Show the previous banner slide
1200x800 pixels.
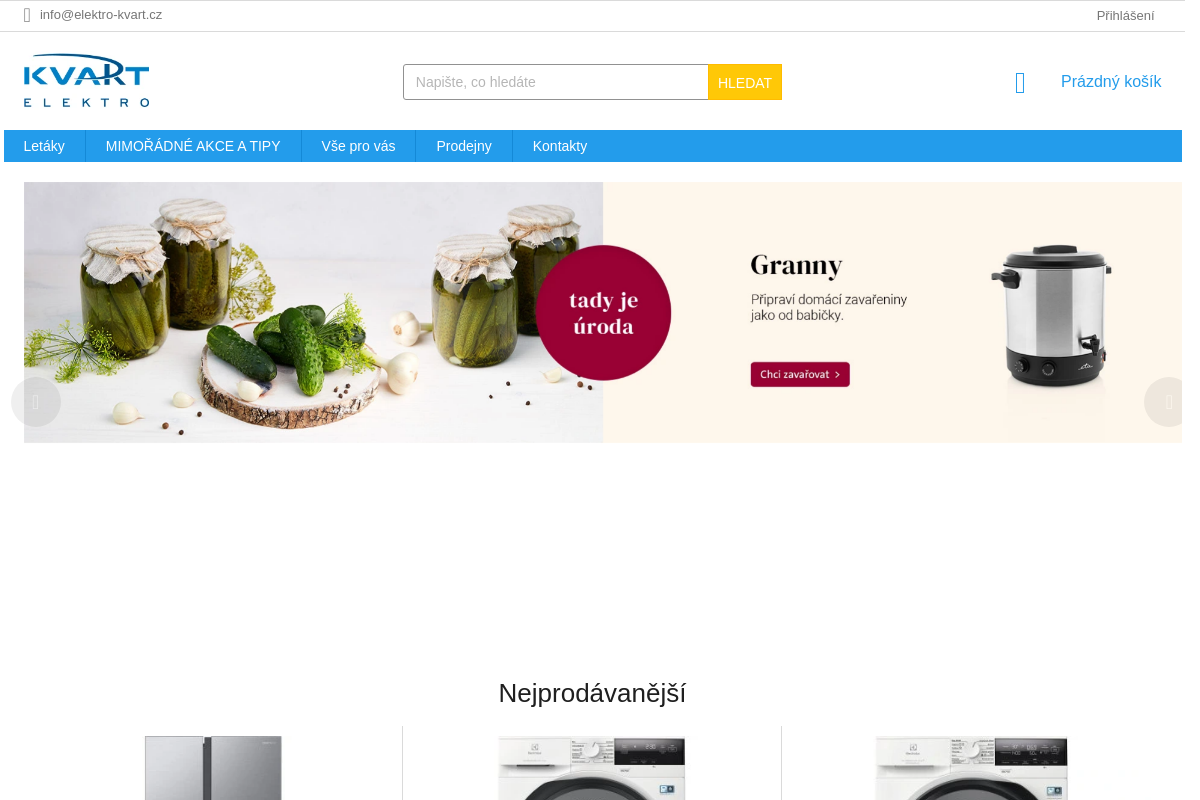[36, 402]
